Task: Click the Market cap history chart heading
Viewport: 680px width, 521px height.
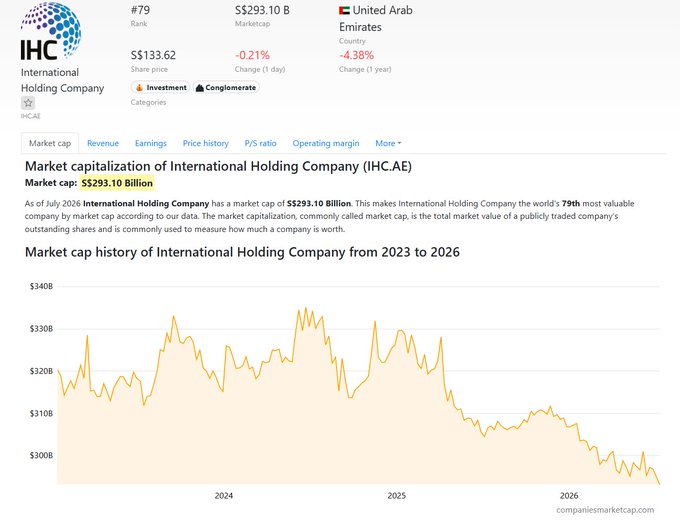Action: 242,252
